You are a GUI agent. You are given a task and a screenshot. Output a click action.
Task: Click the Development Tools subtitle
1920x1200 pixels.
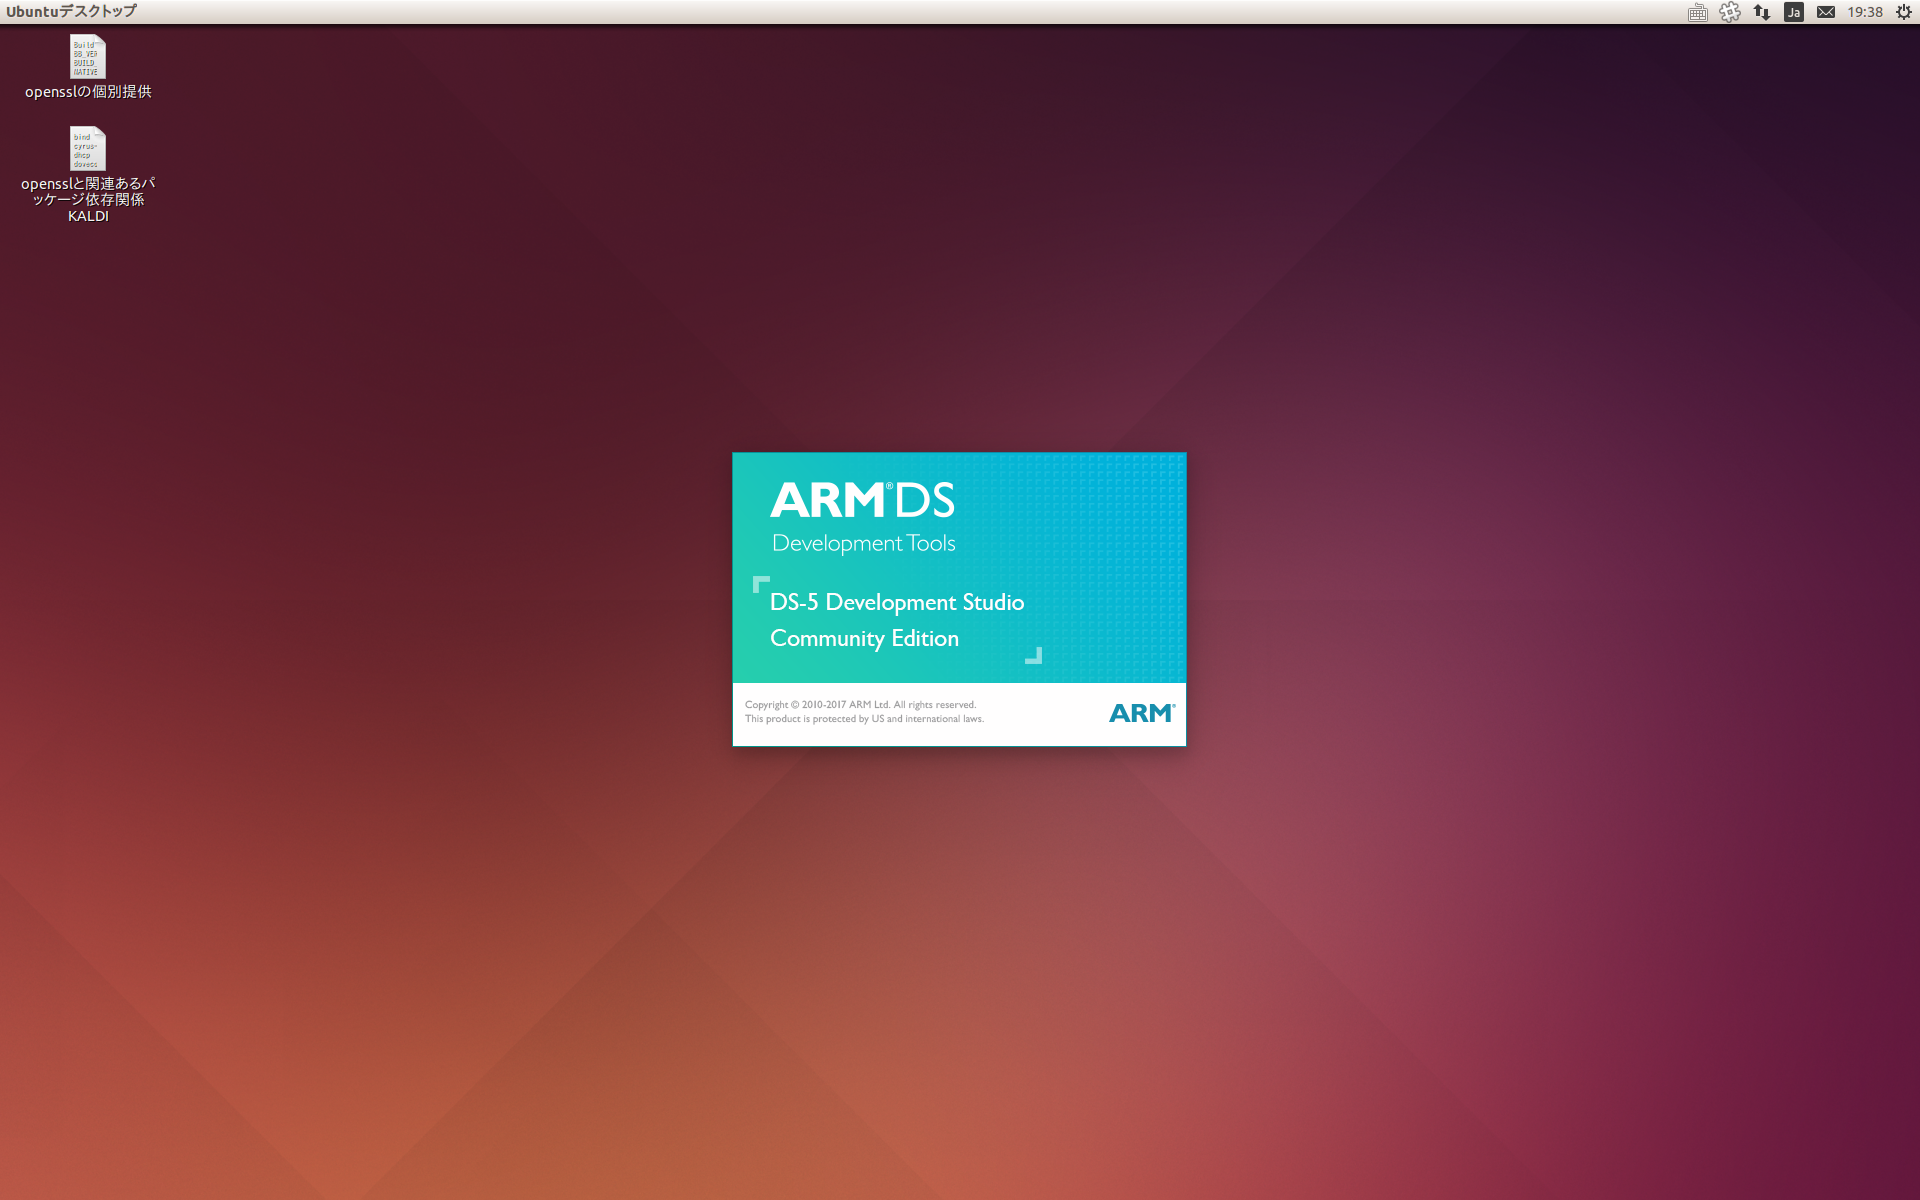pyautogui.click(x=863, y=543)
